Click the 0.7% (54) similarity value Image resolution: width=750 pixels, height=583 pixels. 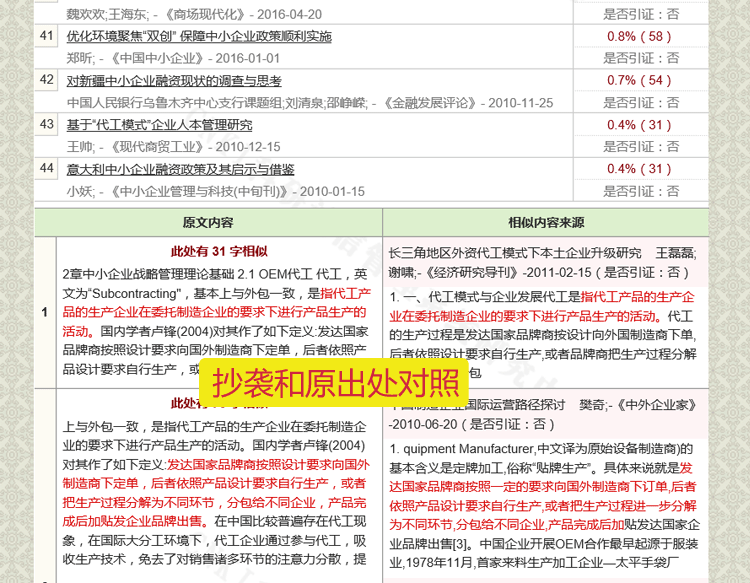click(639, 81)
